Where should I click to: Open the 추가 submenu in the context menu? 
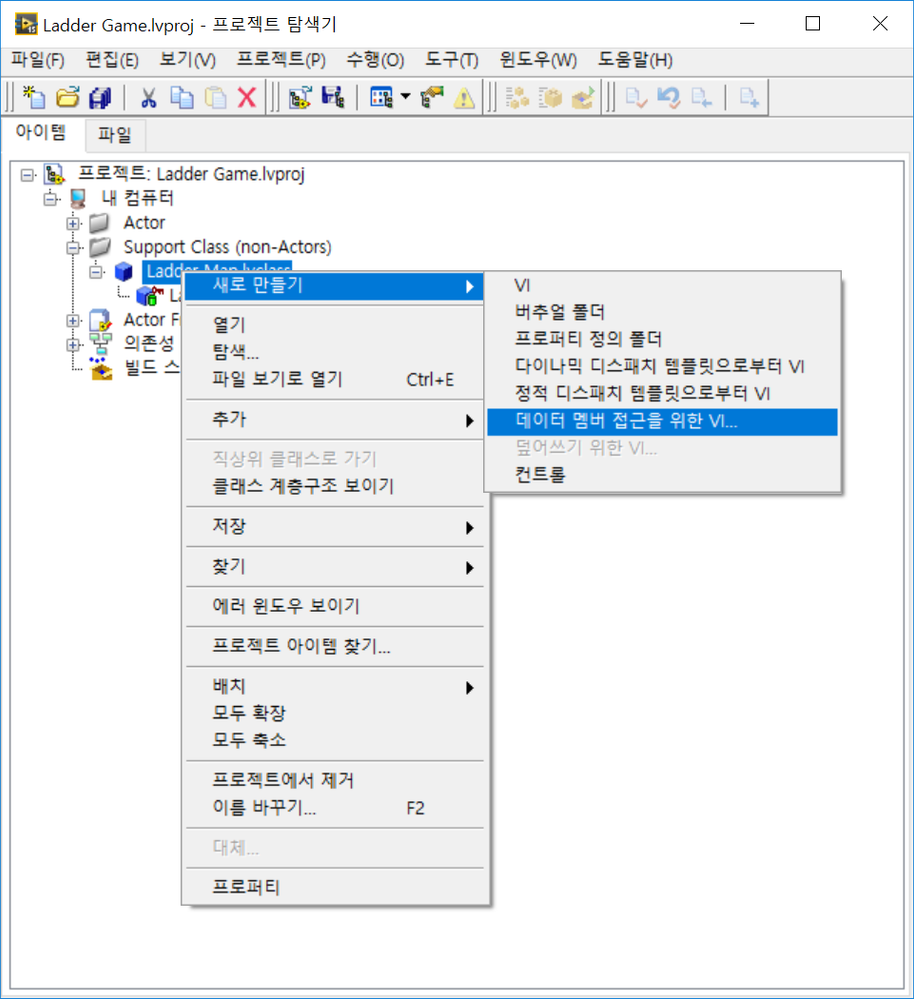(x=335, y=419)
